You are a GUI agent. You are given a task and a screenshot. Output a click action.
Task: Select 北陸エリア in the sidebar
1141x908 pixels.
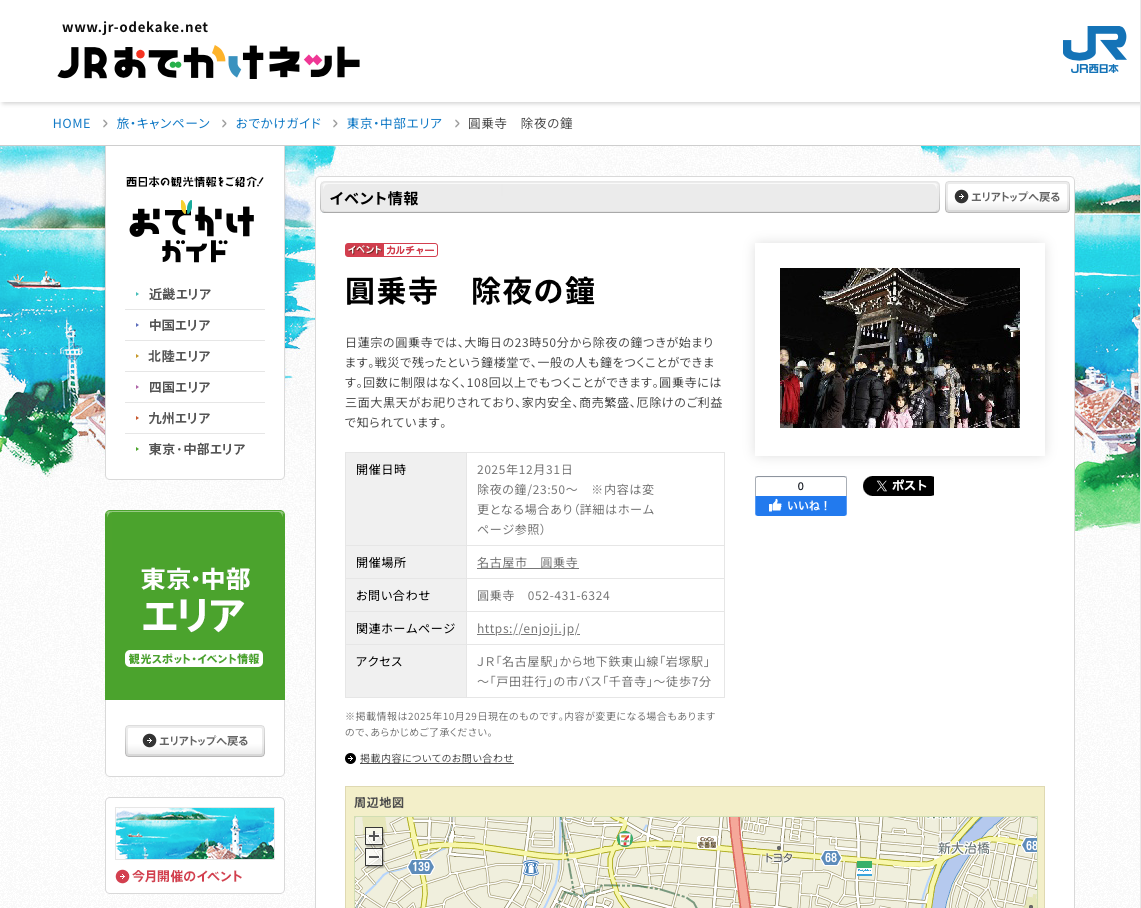pos(180,356)
